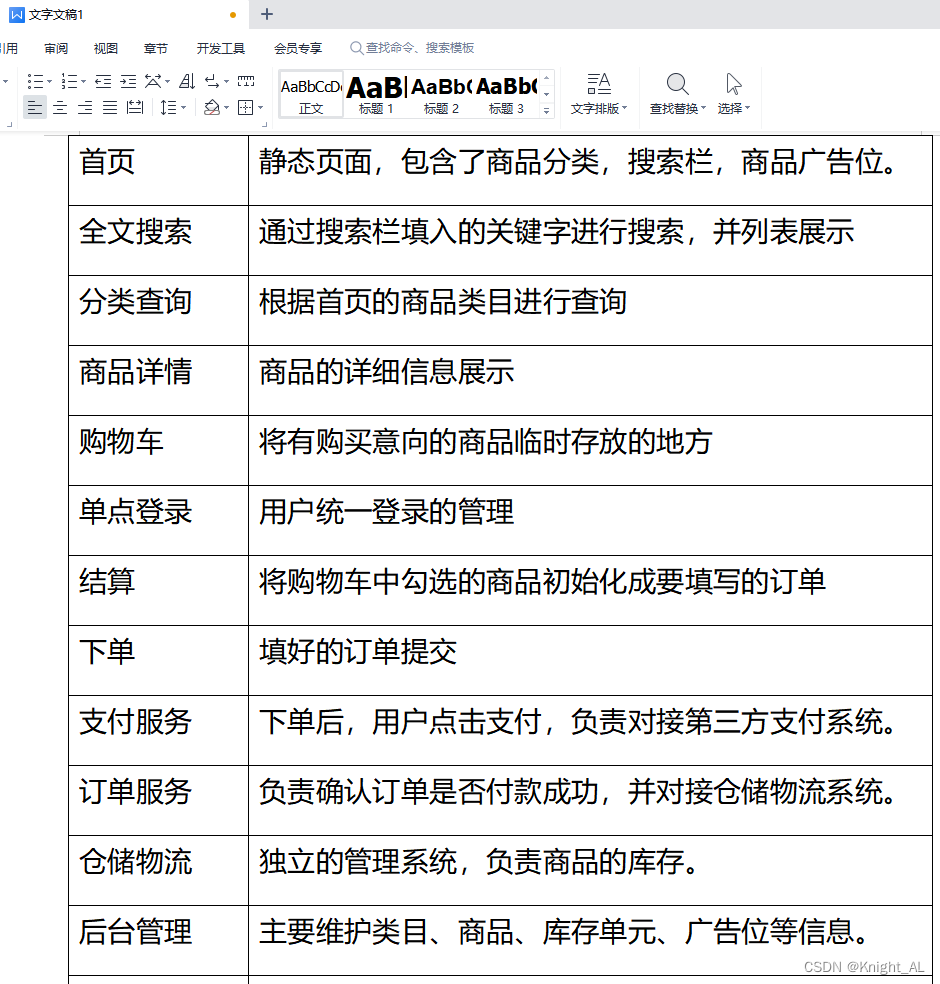Image resolution: width=940 pixels, height=984 pixels.
Task: Open the line spacing dropdown arrow
Action: click(184, 108)
